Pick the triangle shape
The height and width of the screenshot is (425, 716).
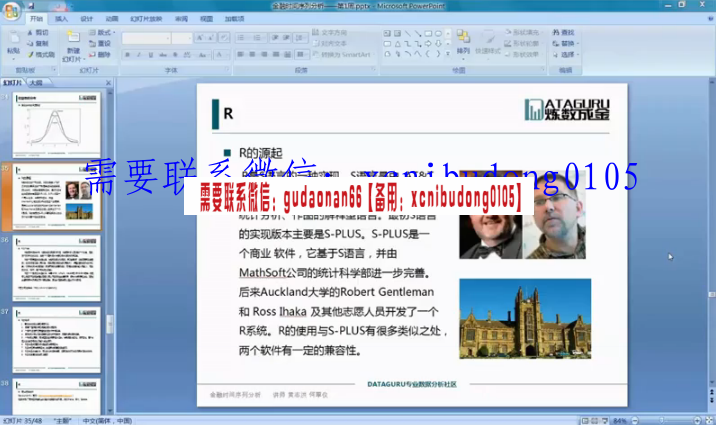pyautogui.click(x=397, y=44)
